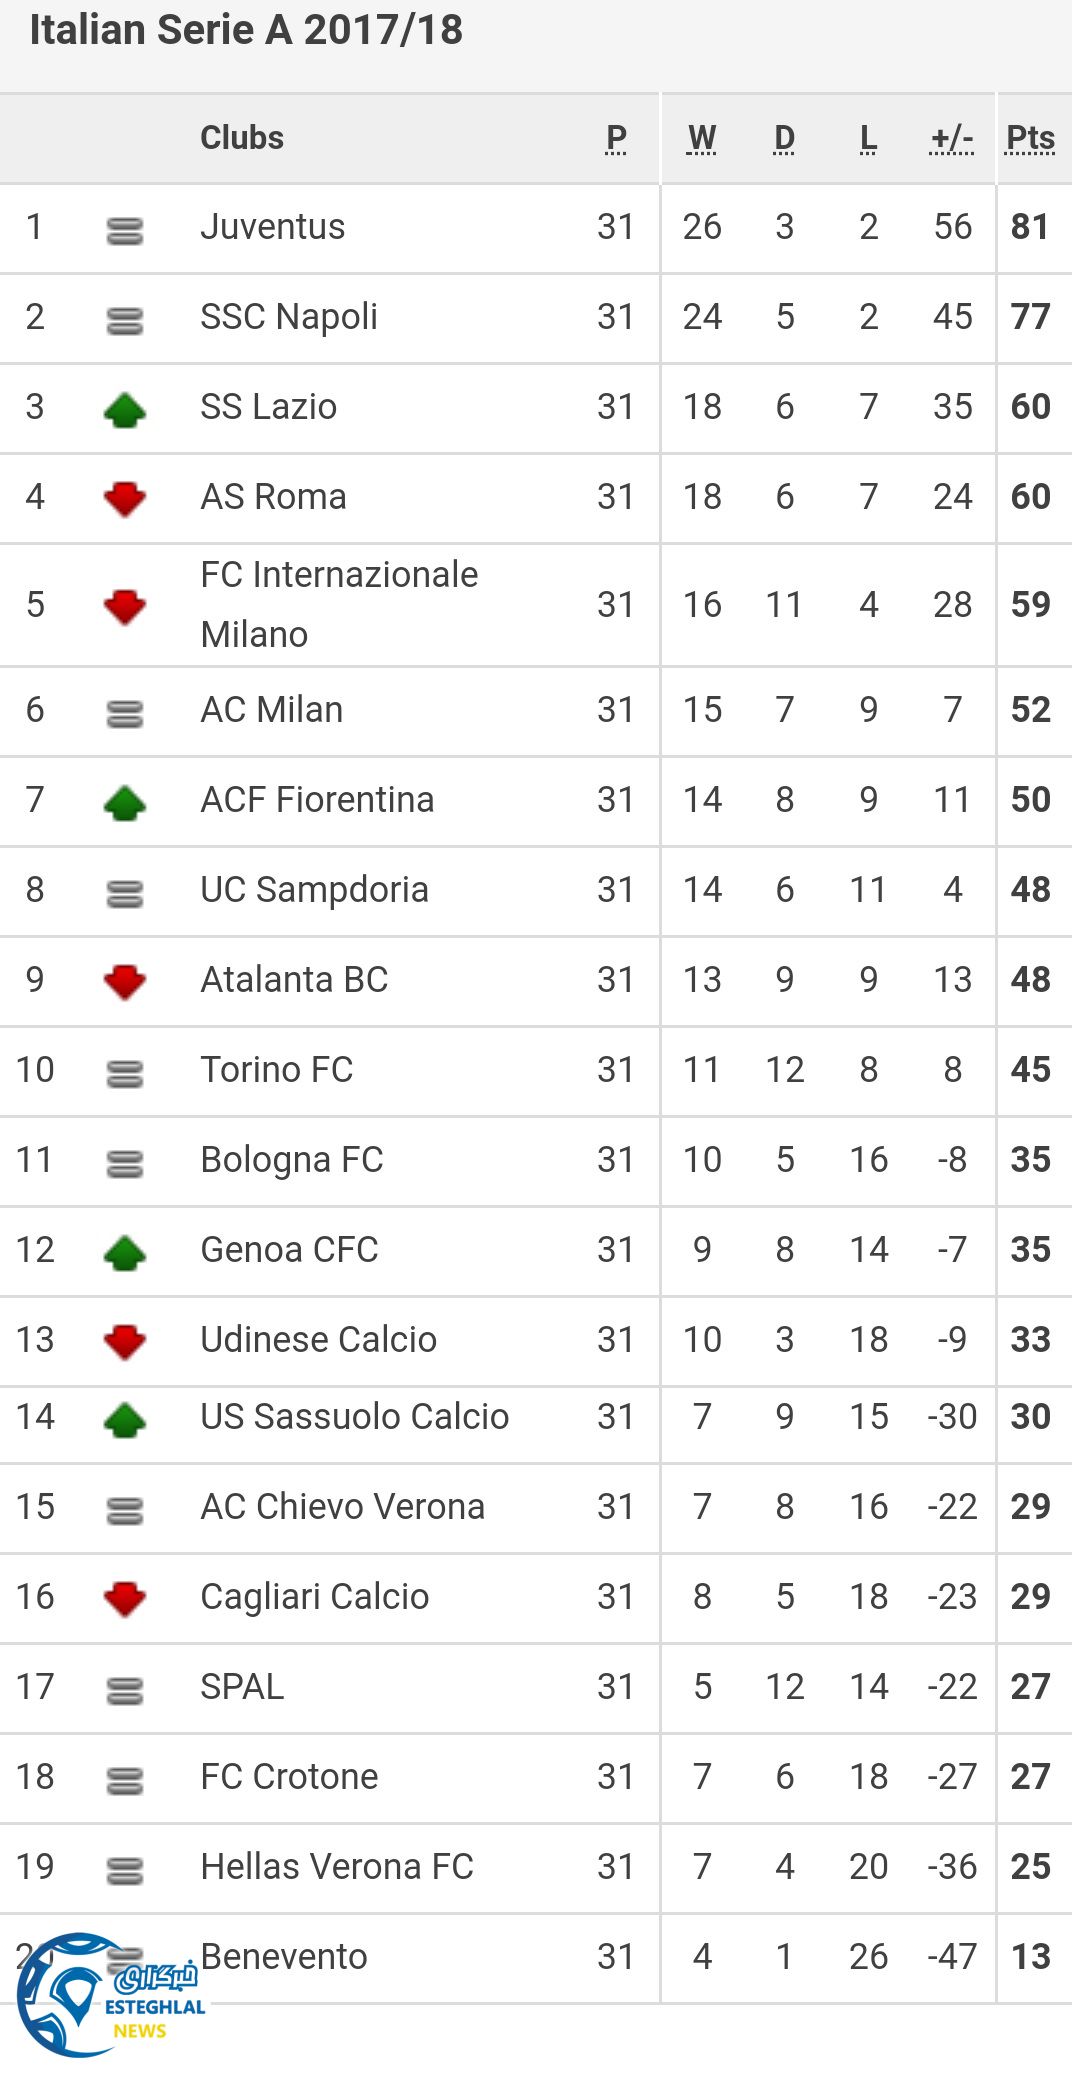
Task: Click green up arrow next to ACF Fiorentina
Action: [125, 803]
